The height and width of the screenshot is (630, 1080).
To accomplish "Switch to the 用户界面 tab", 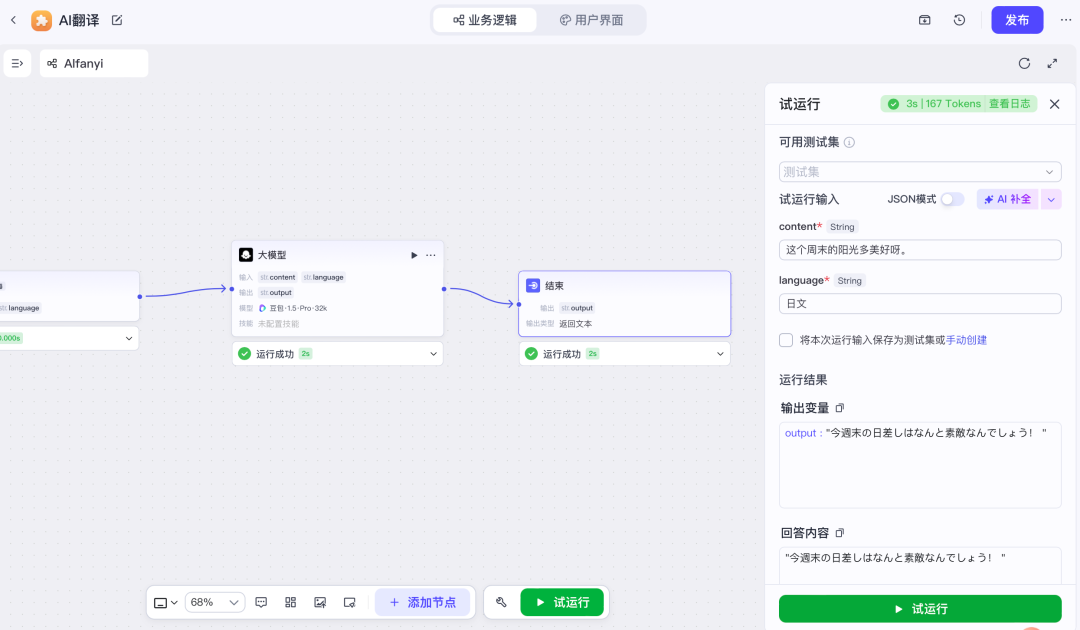I will [591, 20].
